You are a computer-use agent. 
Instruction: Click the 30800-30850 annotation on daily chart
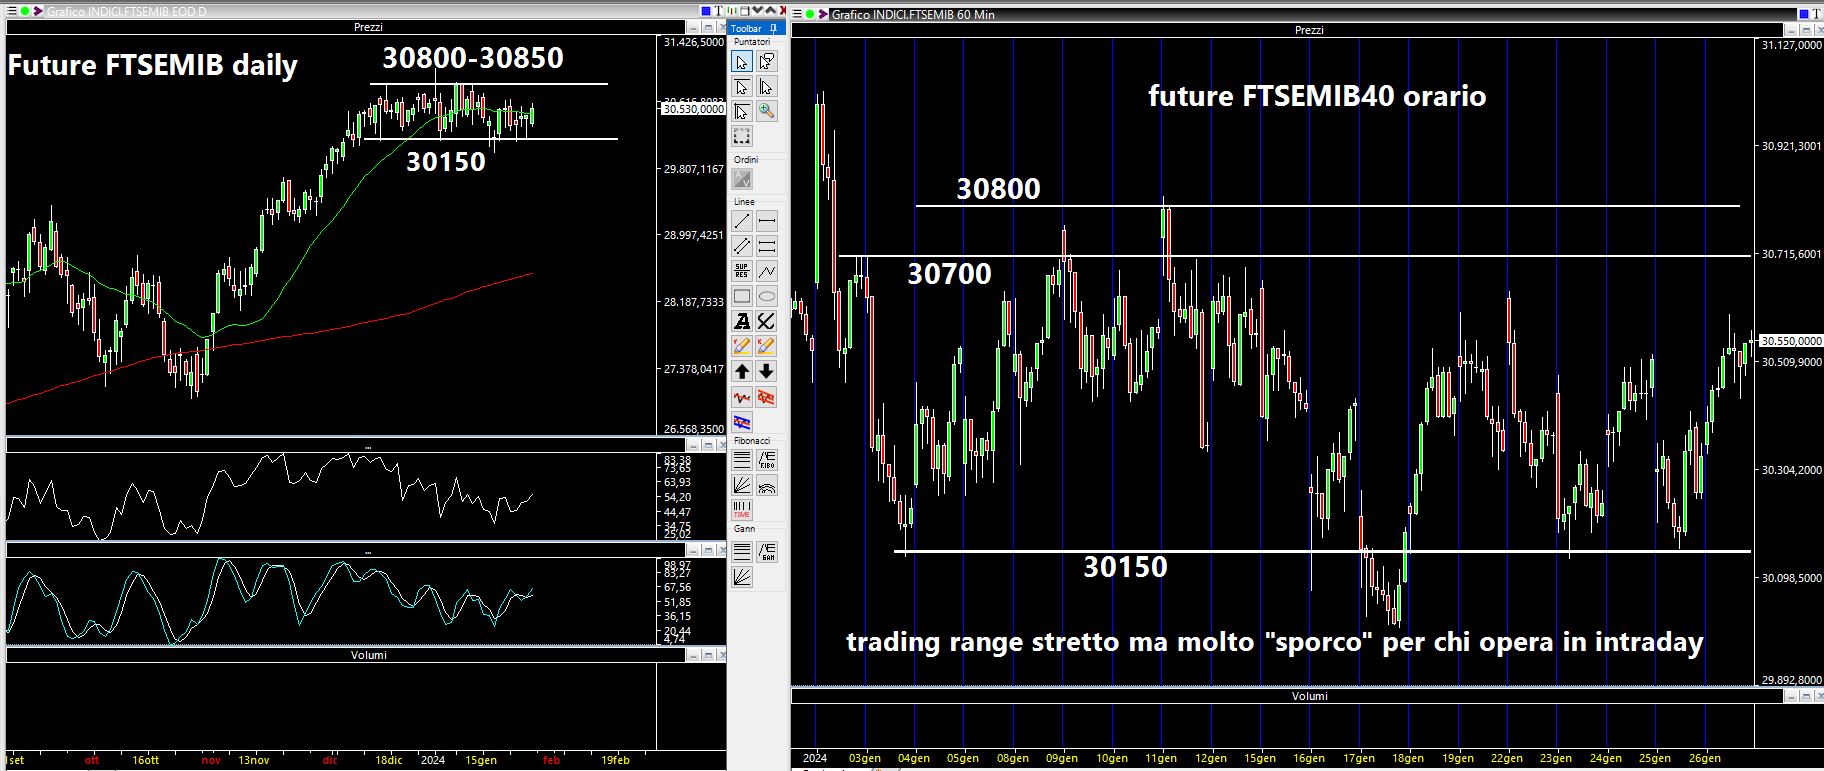472,58
